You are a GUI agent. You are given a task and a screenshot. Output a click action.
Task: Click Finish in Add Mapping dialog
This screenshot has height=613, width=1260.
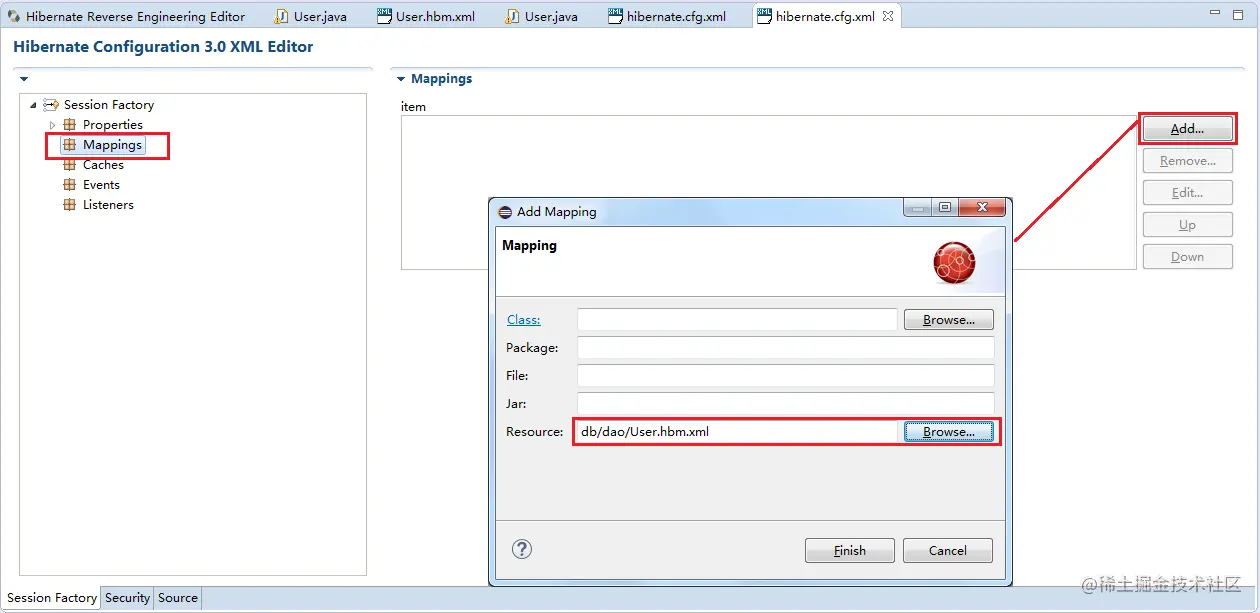[x=849, y=551]
